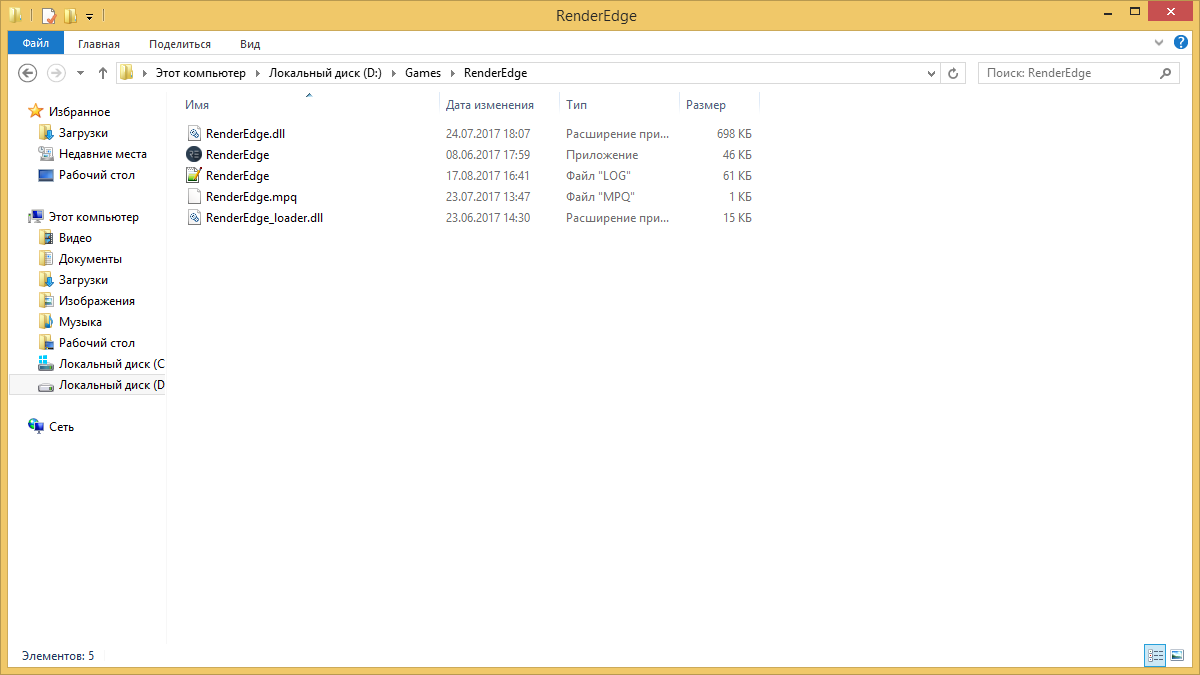Screen dimensions: 1200x675
Task: Sort by the Тип column header
Action: pyautogui.click(x=576, y=105)
